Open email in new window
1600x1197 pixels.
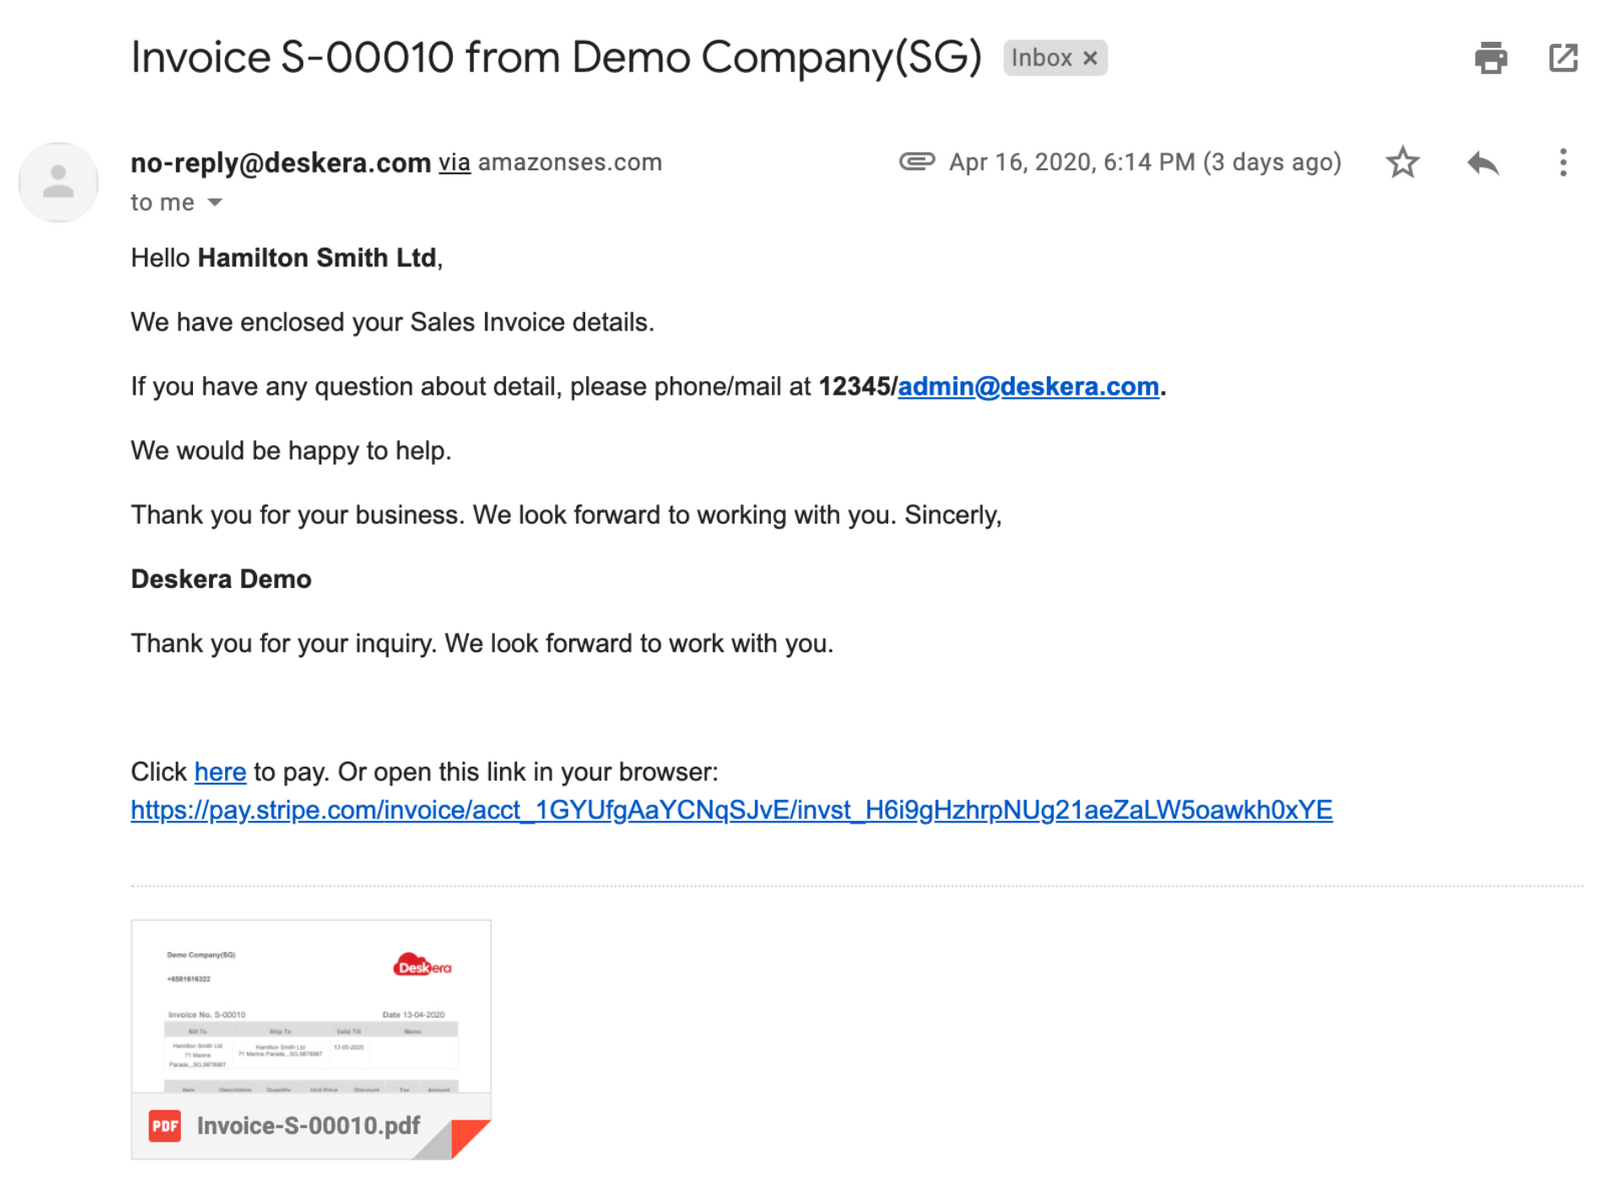(1563, 58)
